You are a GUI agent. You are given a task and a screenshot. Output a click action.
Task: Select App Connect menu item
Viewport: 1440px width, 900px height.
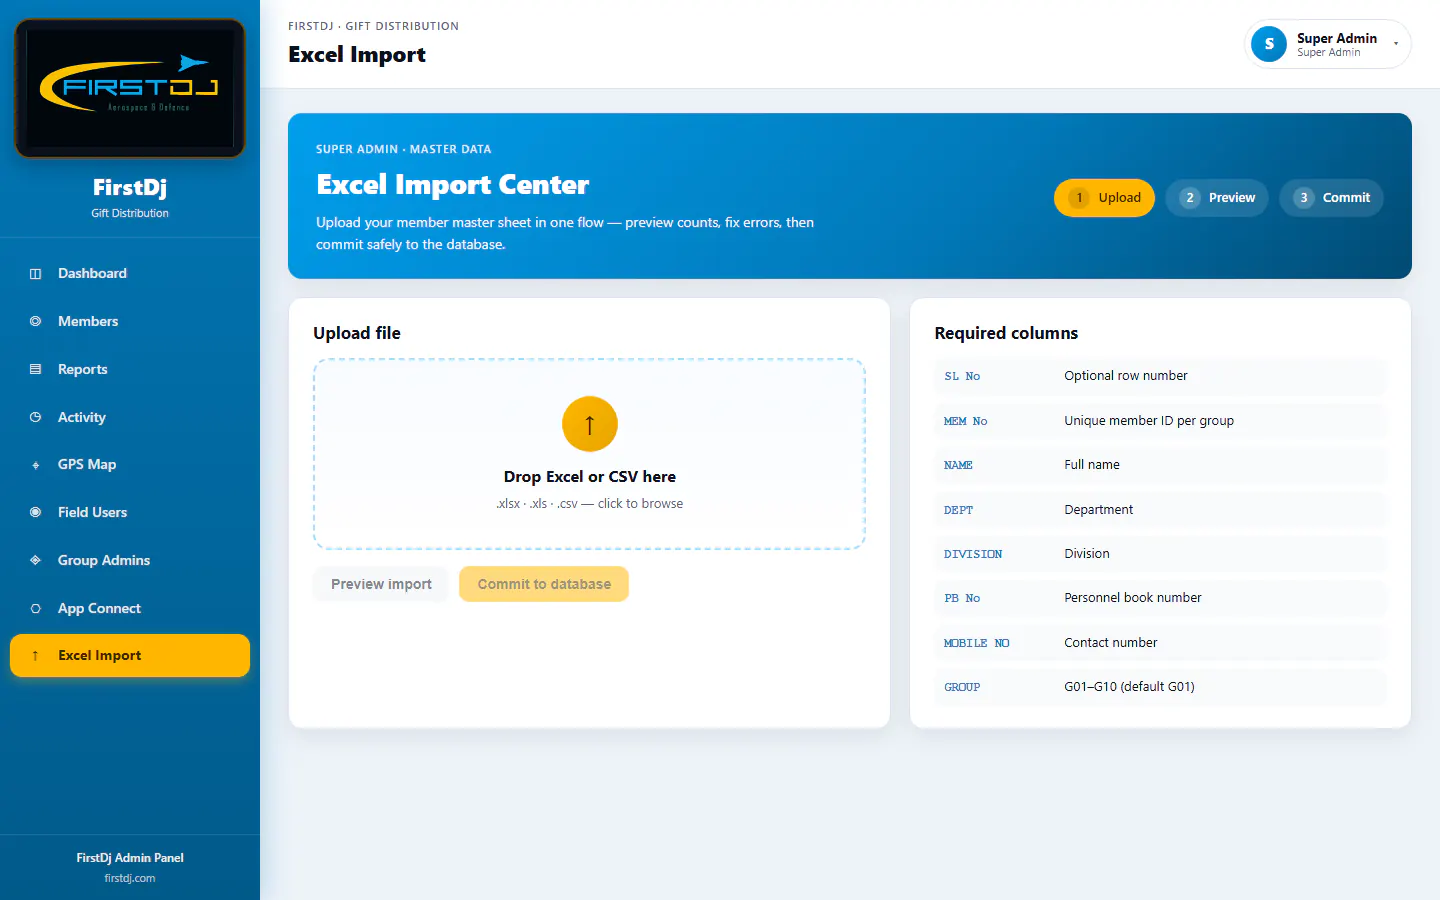coord(130,609)
